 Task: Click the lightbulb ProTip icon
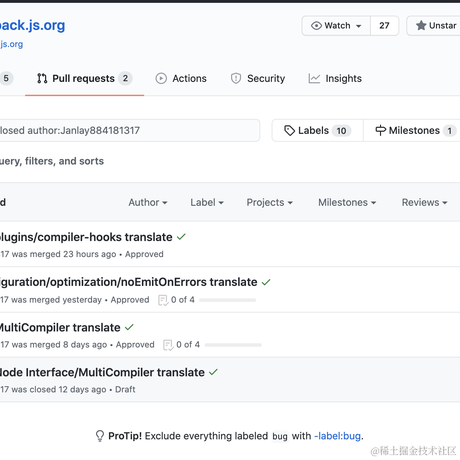pyautogui.click(x=100, y=436)
